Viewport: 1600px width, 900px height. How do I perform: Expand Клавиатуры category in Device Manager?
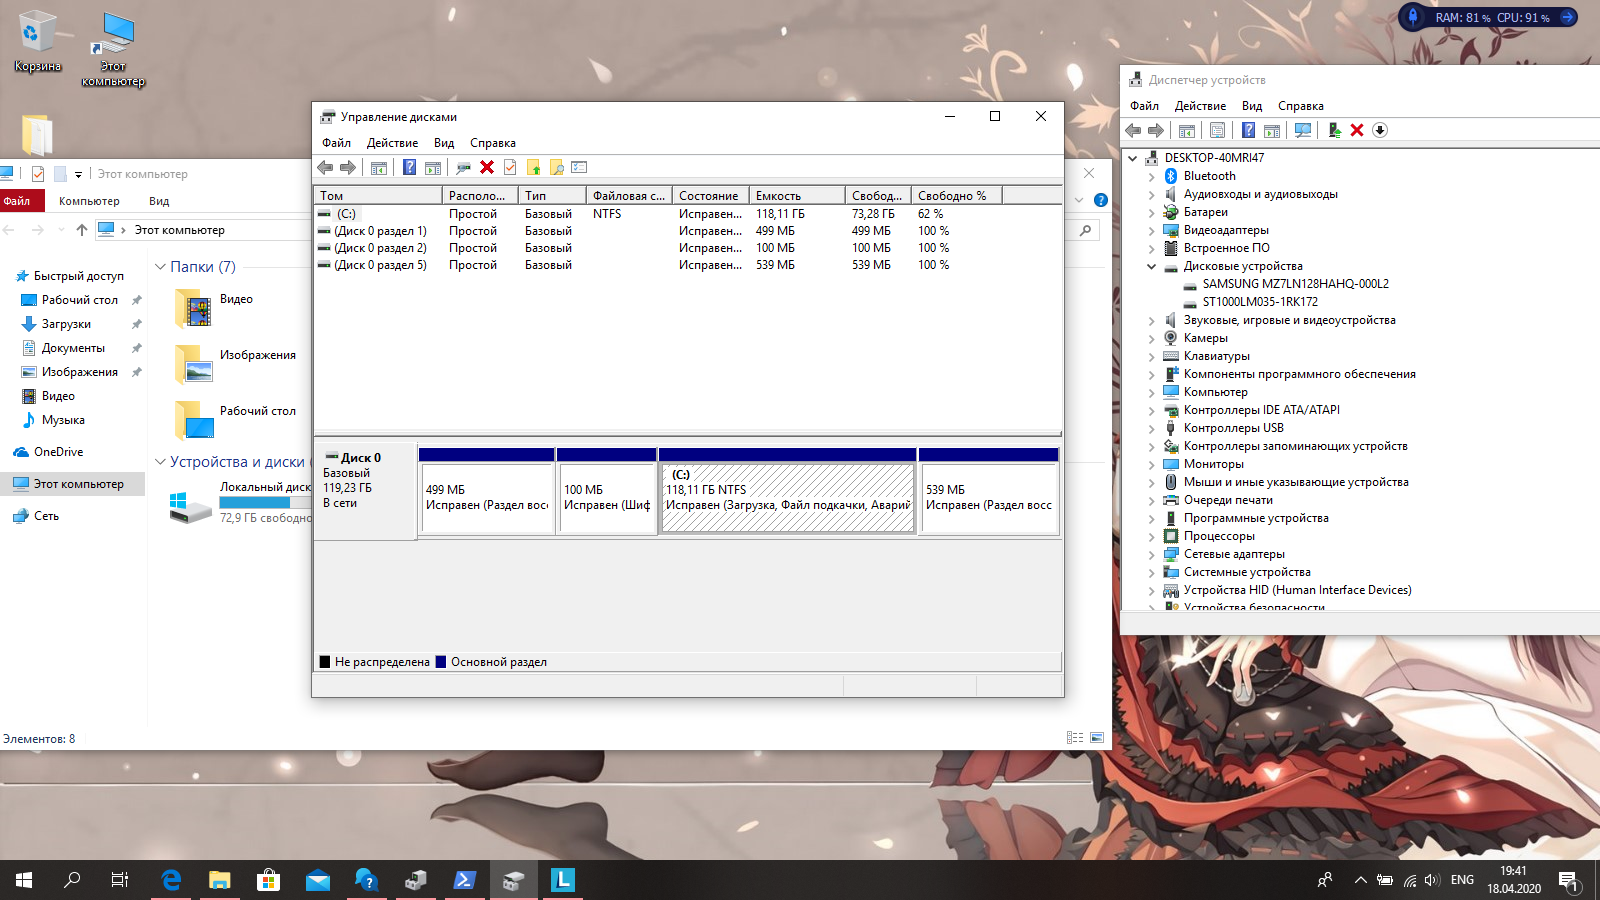[1151, 356]
